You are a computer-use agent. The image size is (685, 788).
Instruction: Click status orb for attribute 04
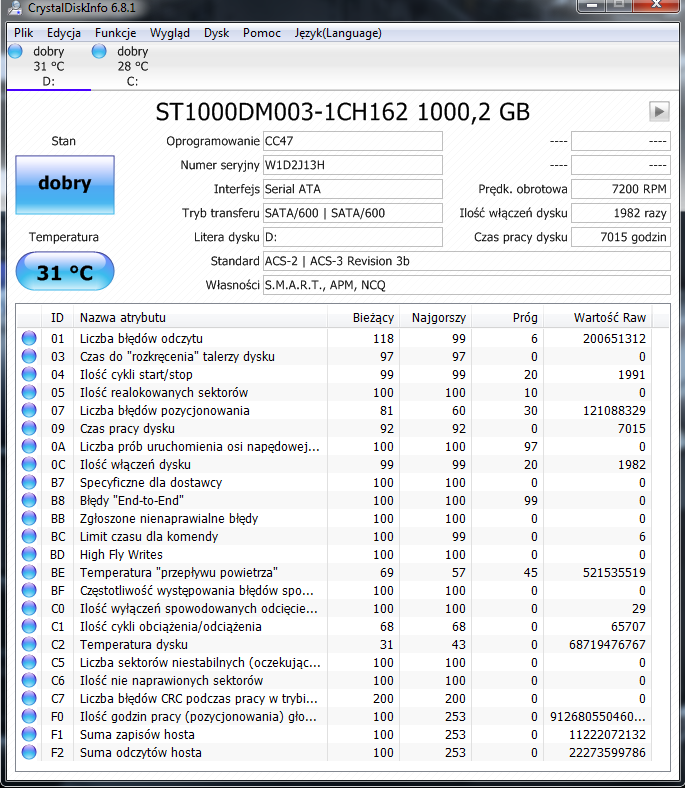pos(29,374)
